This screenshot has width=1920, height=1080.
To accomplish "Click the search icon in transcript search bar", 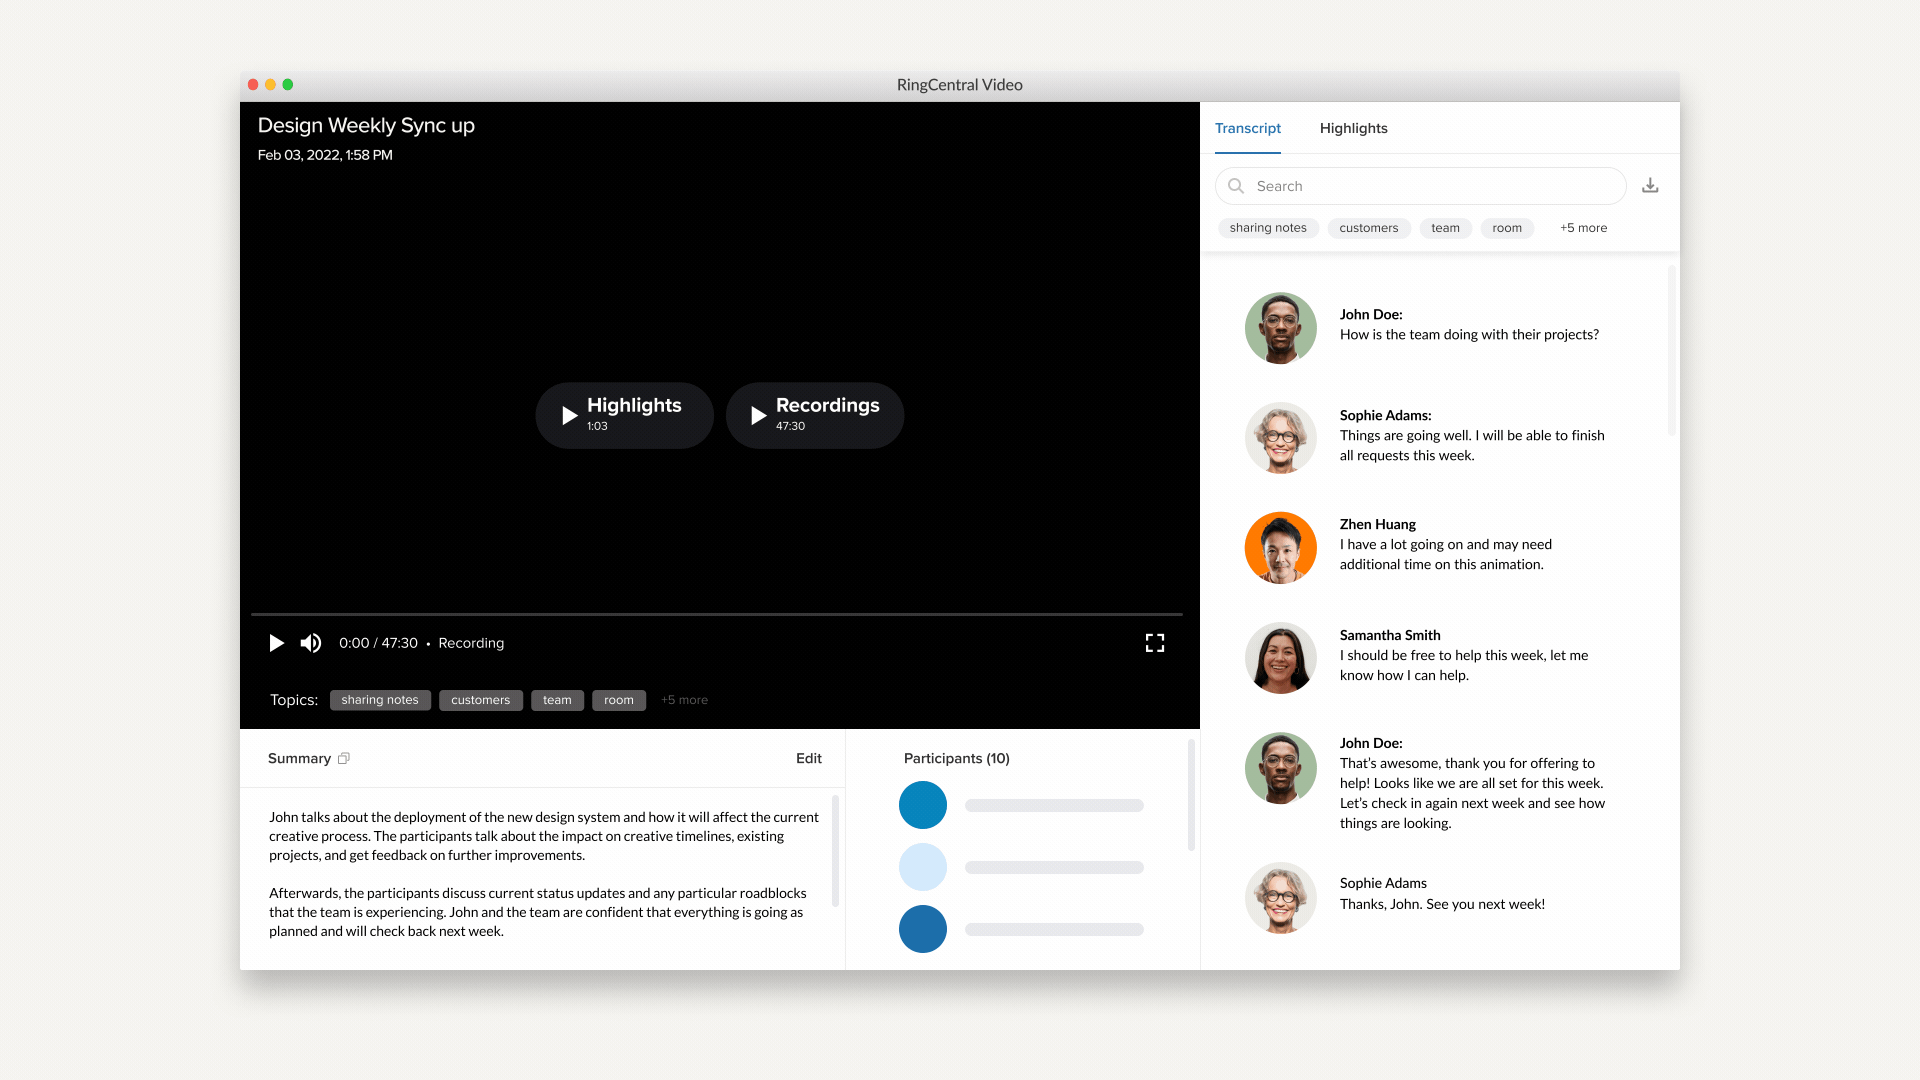I will pos(1237,186).
